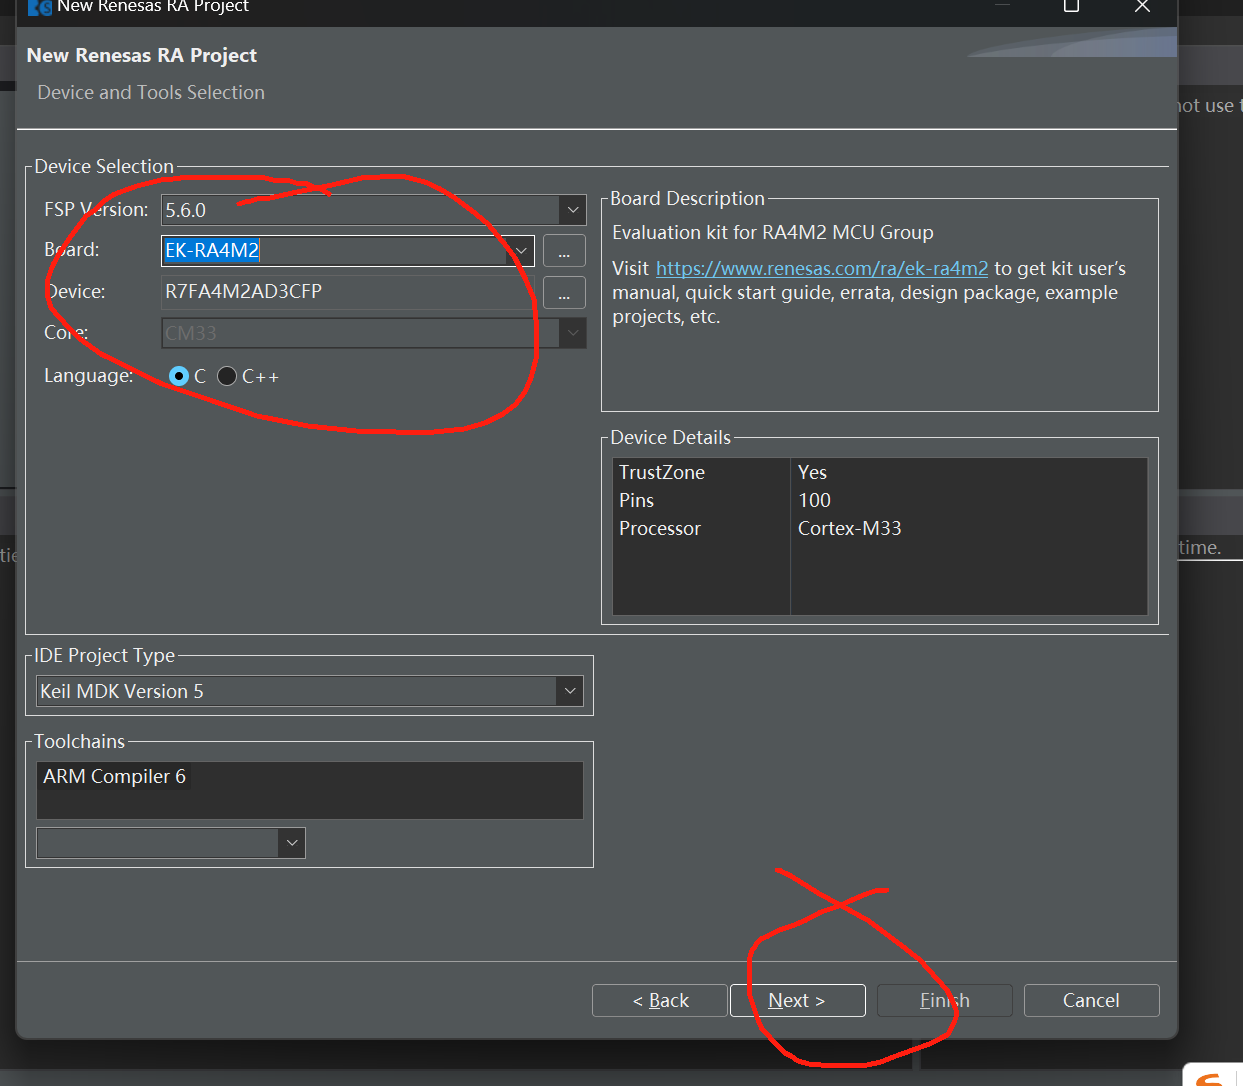
Task: Click the disabled Core dropdown showing CM33
Action: (374, 333)
